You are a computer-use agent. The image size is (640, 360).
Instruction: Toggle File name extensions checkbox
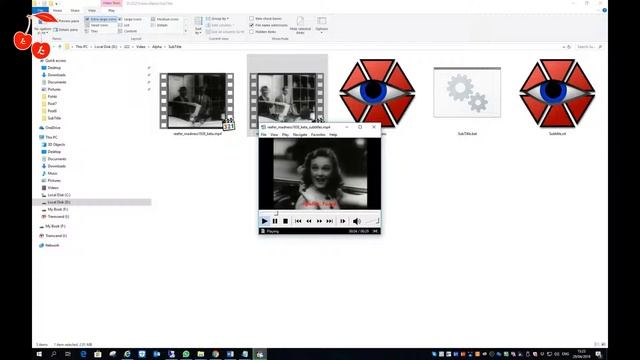coord(268,25)
